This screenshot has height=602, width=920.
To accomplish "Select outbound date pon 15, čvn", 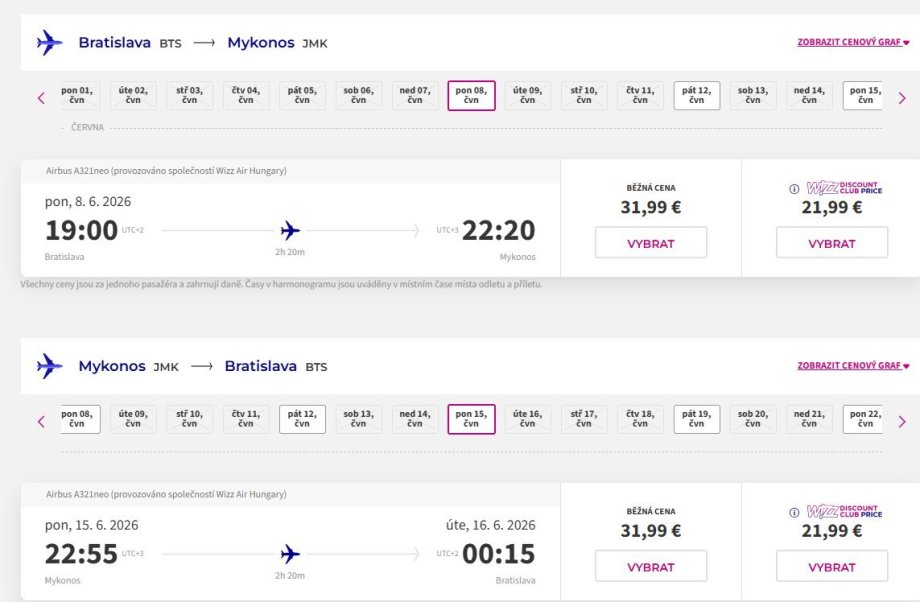I will coord(863,95).
